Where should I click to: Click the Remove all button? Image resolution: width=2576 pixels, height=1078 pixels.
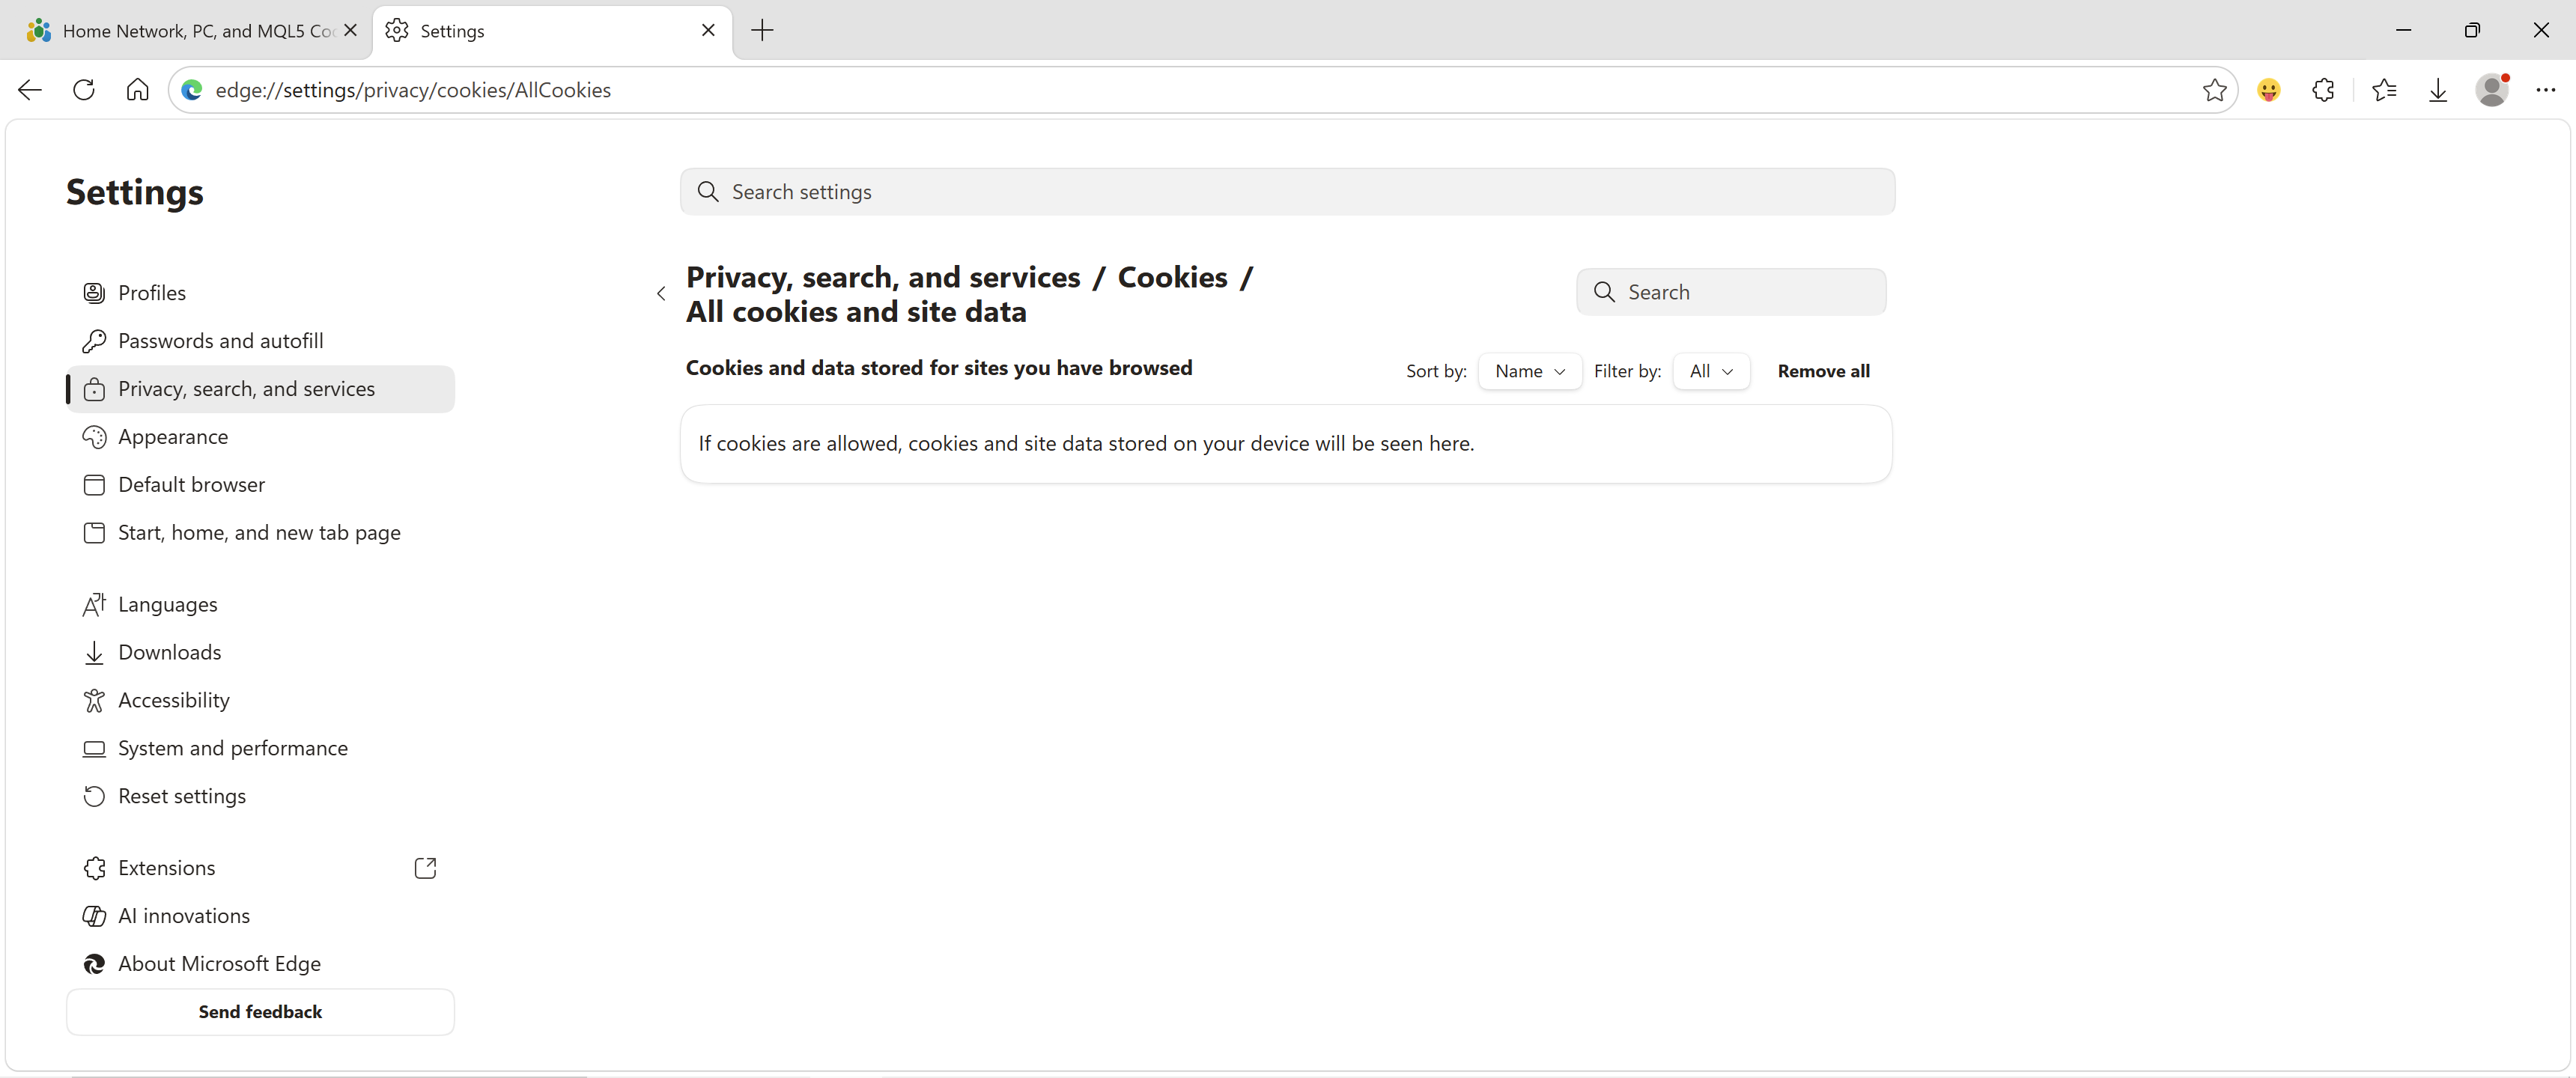click(x=1822, y=371)
